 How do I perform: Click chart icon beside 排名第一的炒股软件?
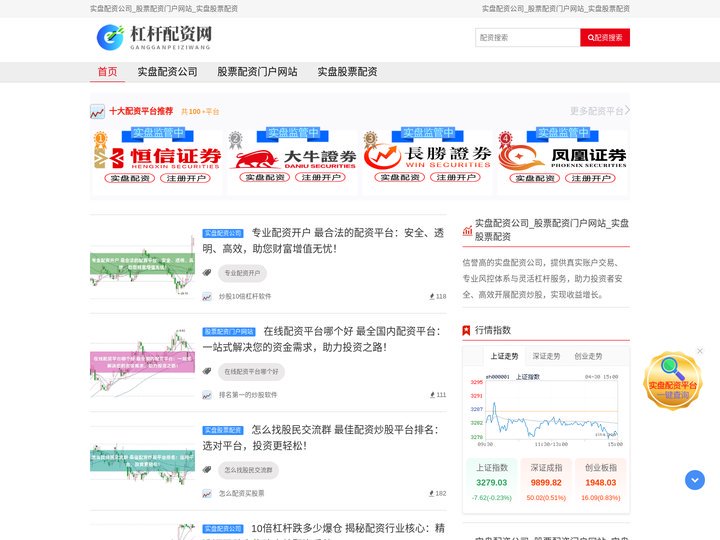(x=207, y=395)
